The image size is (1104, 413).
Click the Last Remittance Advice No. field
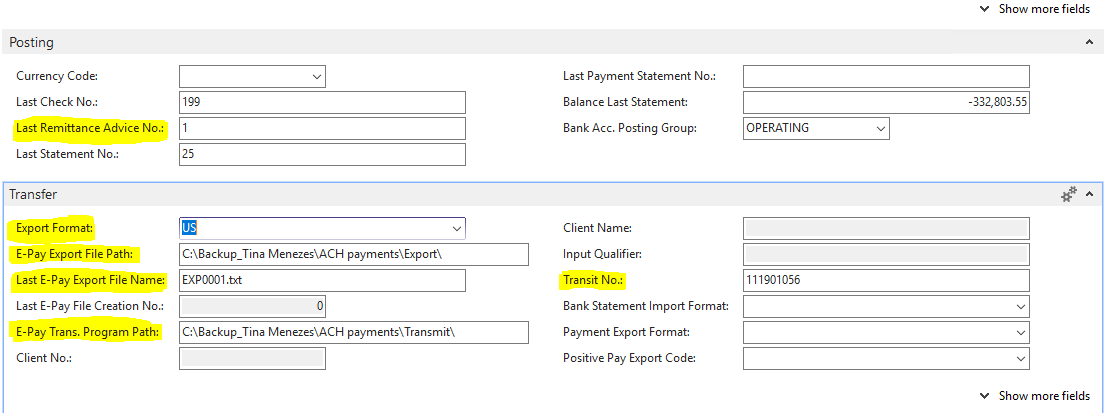click(x=322, y=128)
